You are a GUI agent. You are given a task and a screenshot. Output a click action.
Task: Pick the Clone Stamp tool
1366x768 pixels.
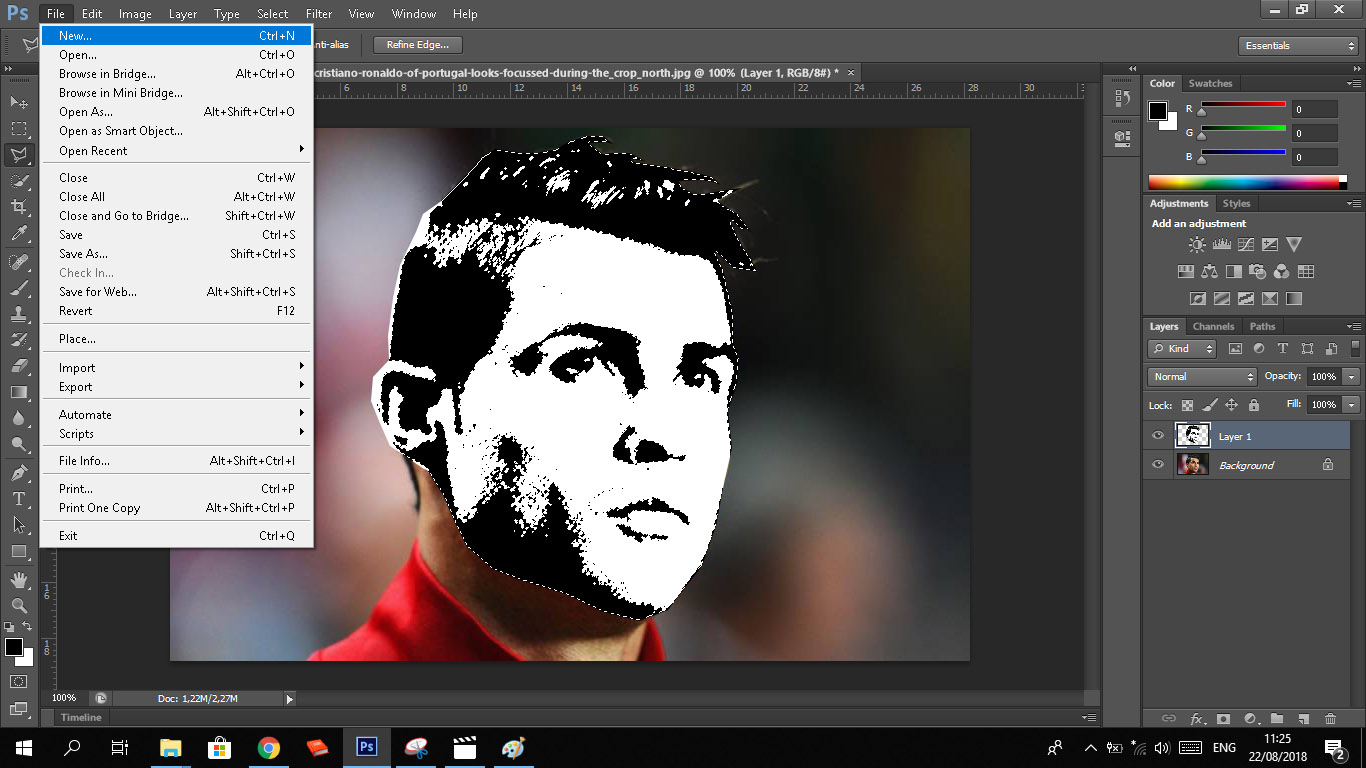pyautogui.click(x=19, y=313)
